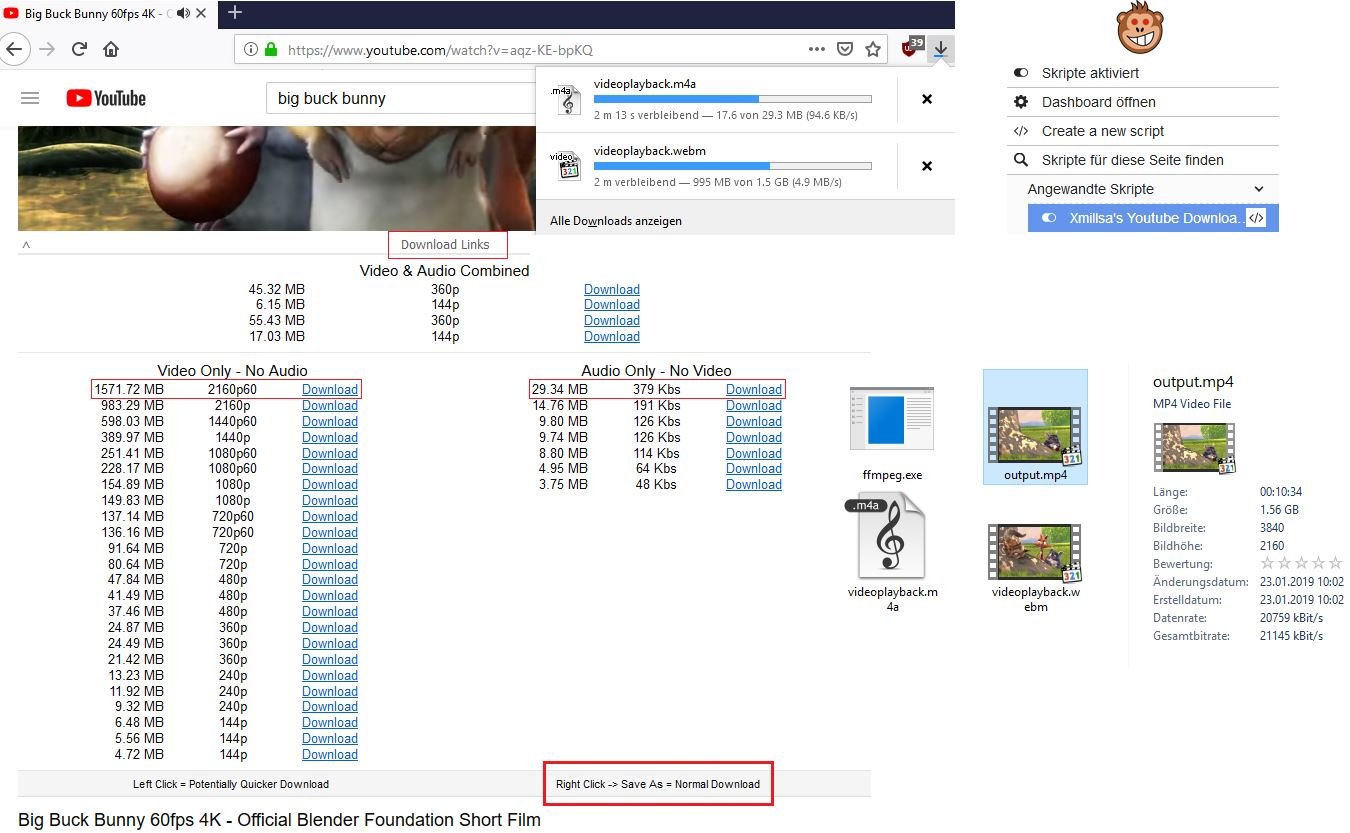Collapse the Angewandte Skripte section
This screenshot has width=1350, height=833.
pos(1259,189)
